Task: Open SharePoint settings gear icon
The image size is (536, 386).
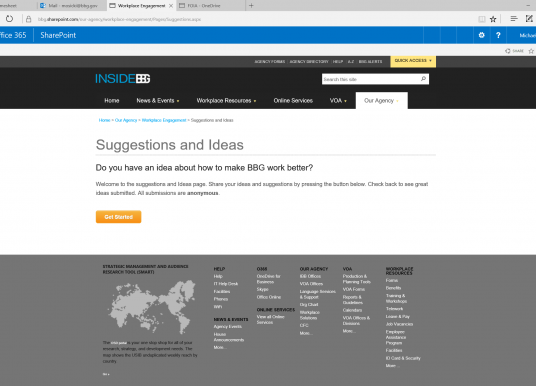Action: (481, 35)
